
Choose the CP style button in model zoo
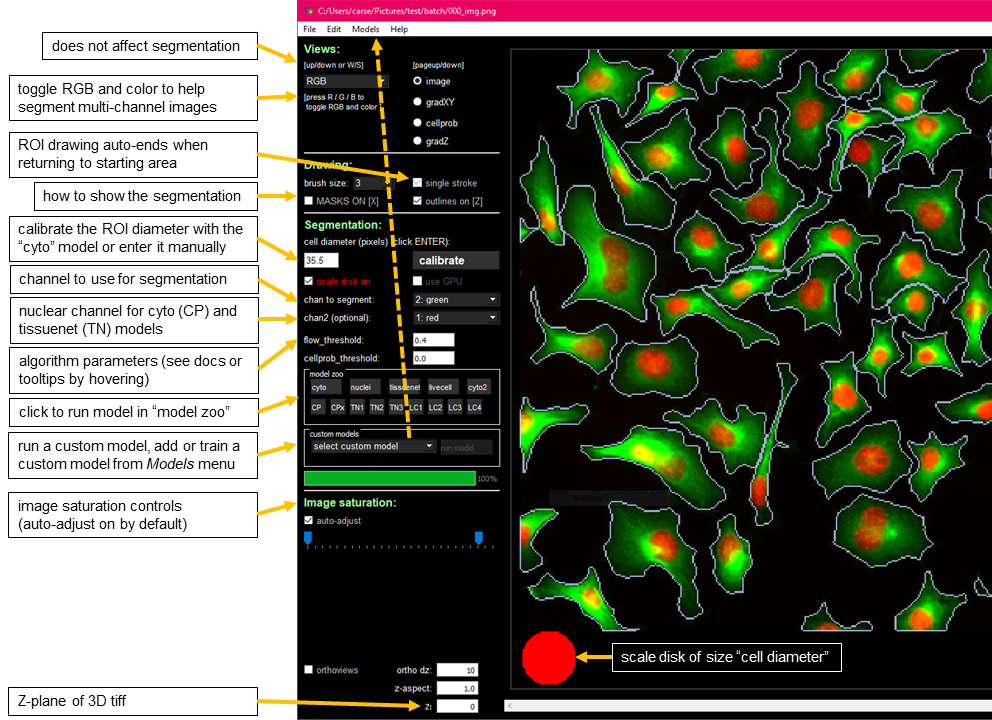tap(317, 407)
